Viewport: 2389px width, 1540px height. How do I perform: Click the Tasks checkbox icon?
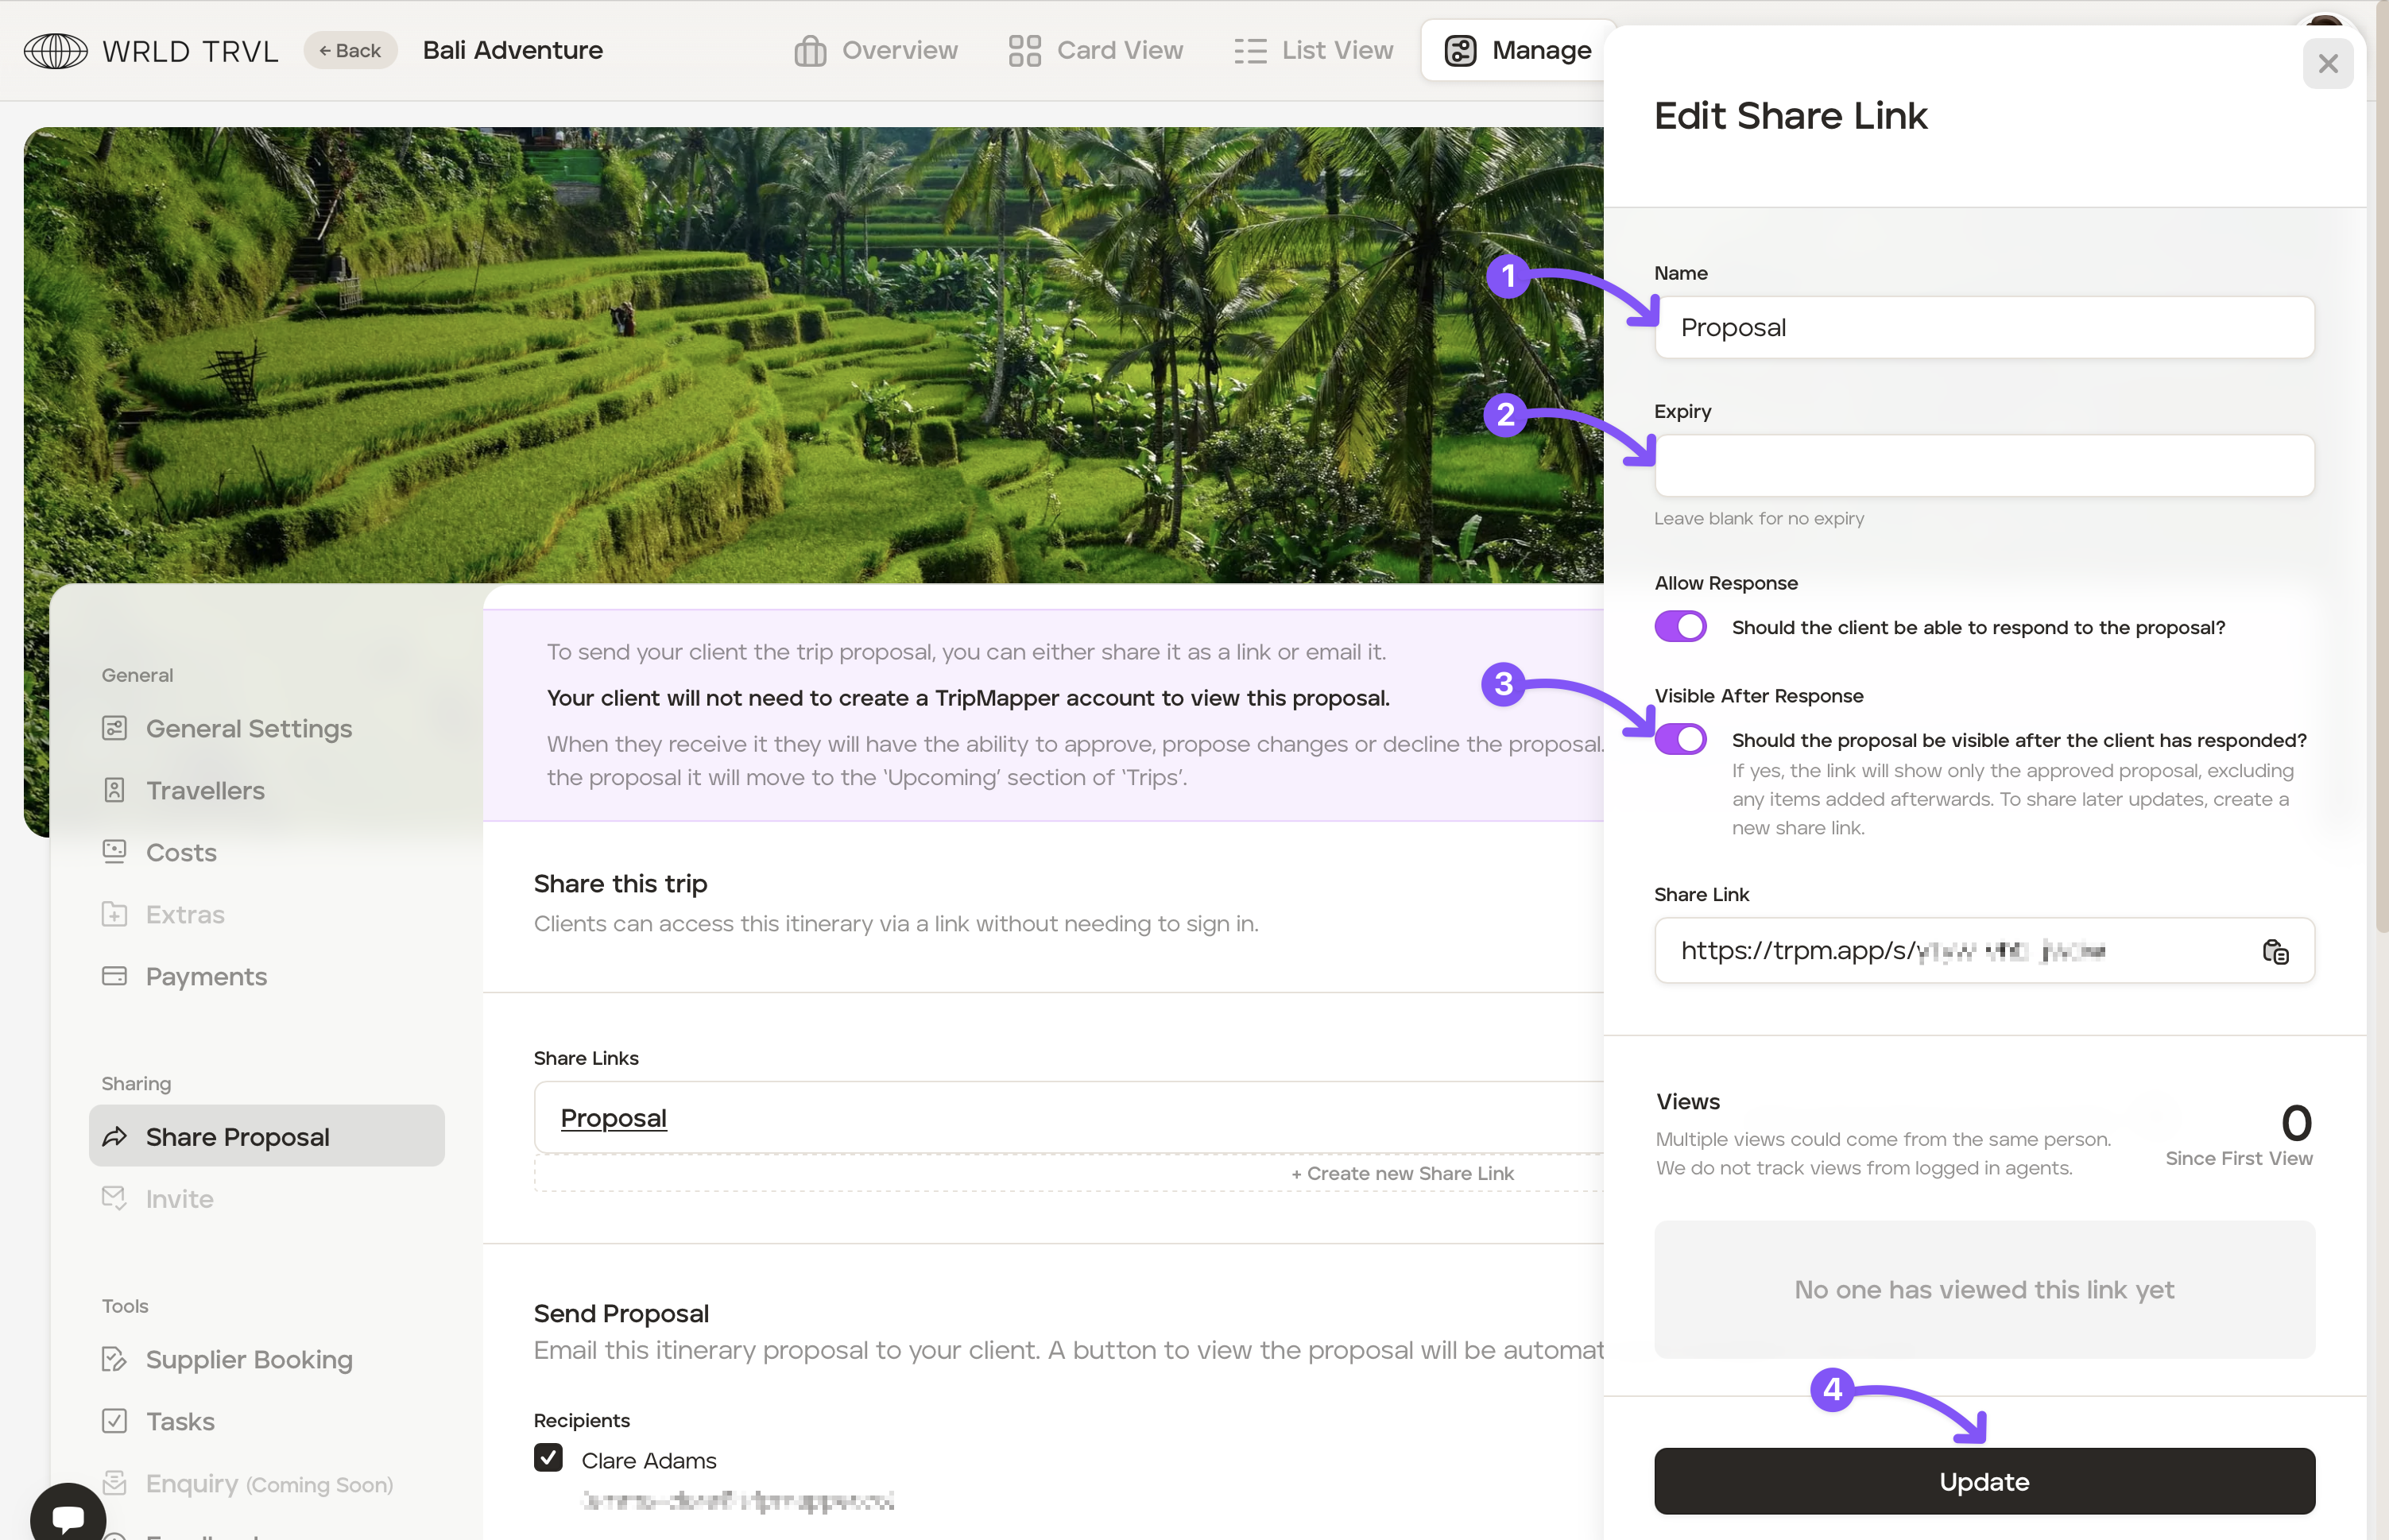[115, 1421]
